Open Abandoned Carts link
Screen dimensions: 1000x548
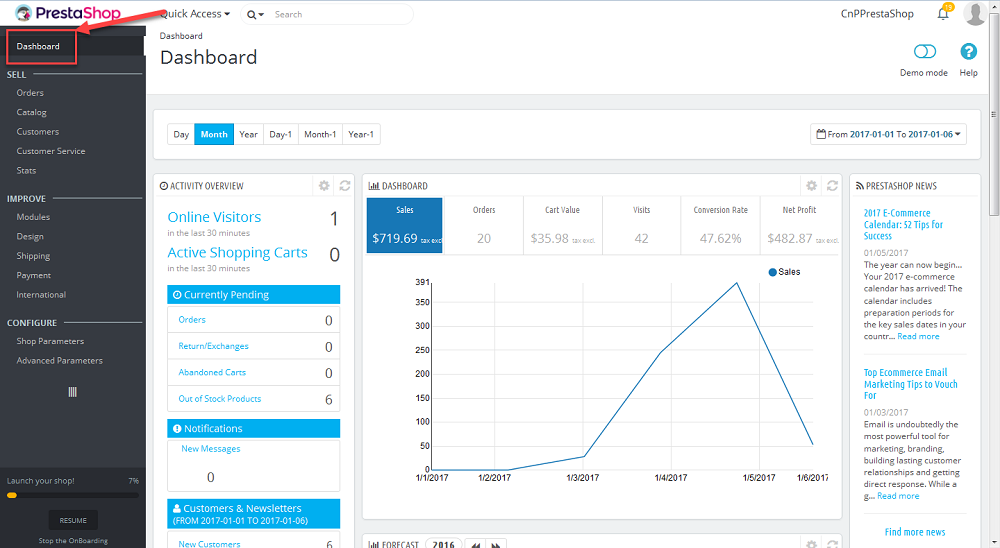pos(212,372)
